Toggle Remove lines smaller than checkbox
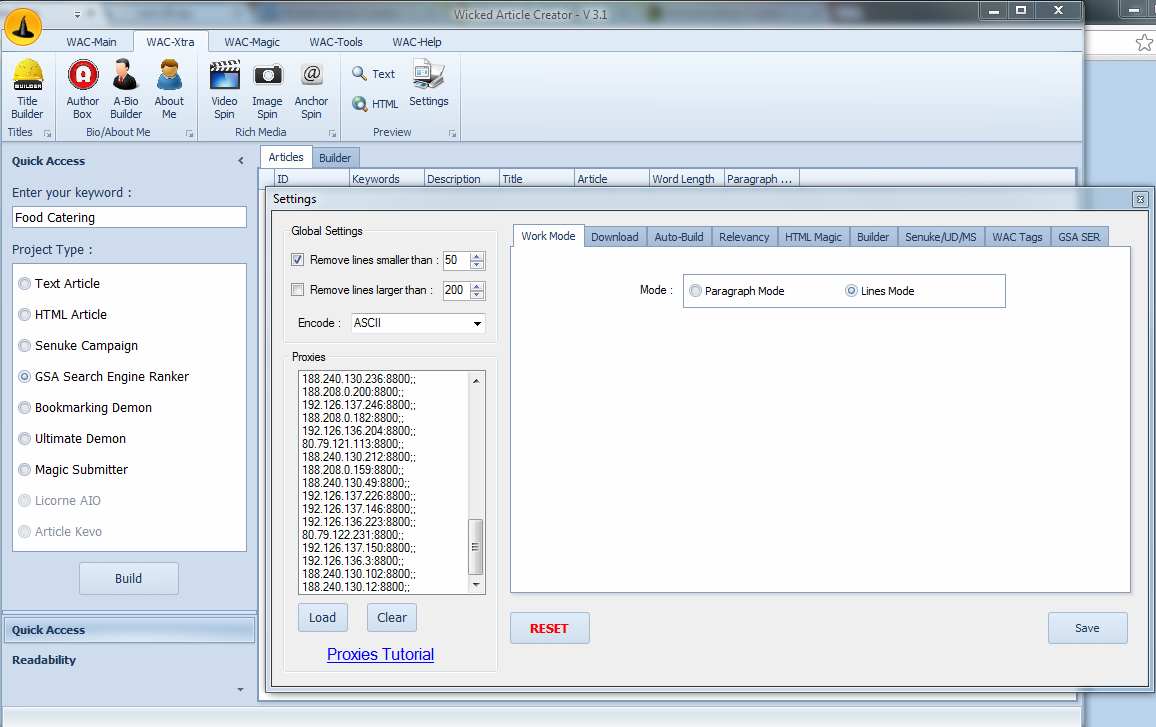The height and width of the screenshot is (727, 1156). pyautogui.click(x=297, y=260)
